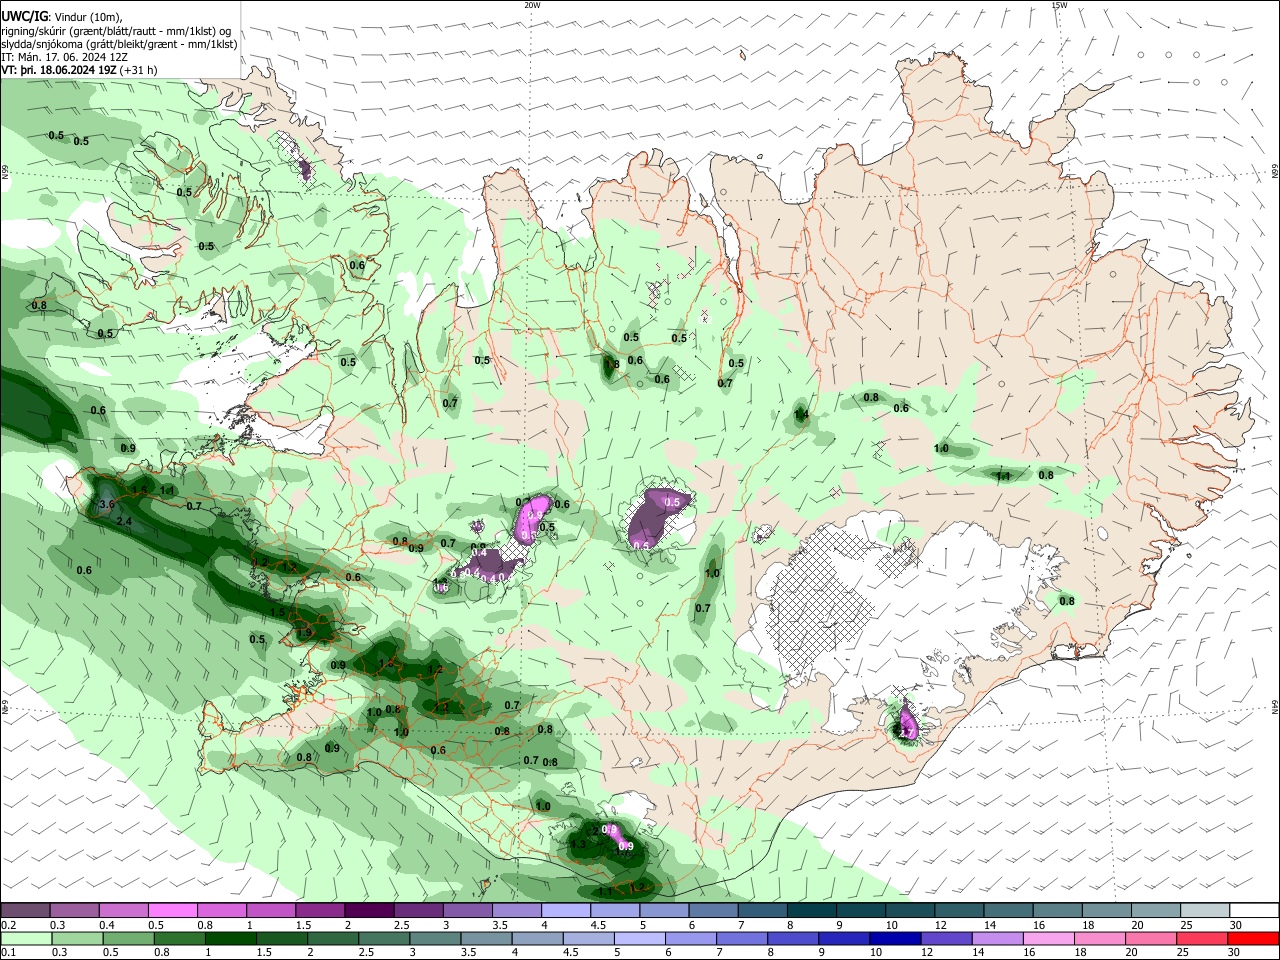
Task: Click the 'VT: þri. 18.06.2024 19Z' valid time
Action: click(x=60, y=70)
